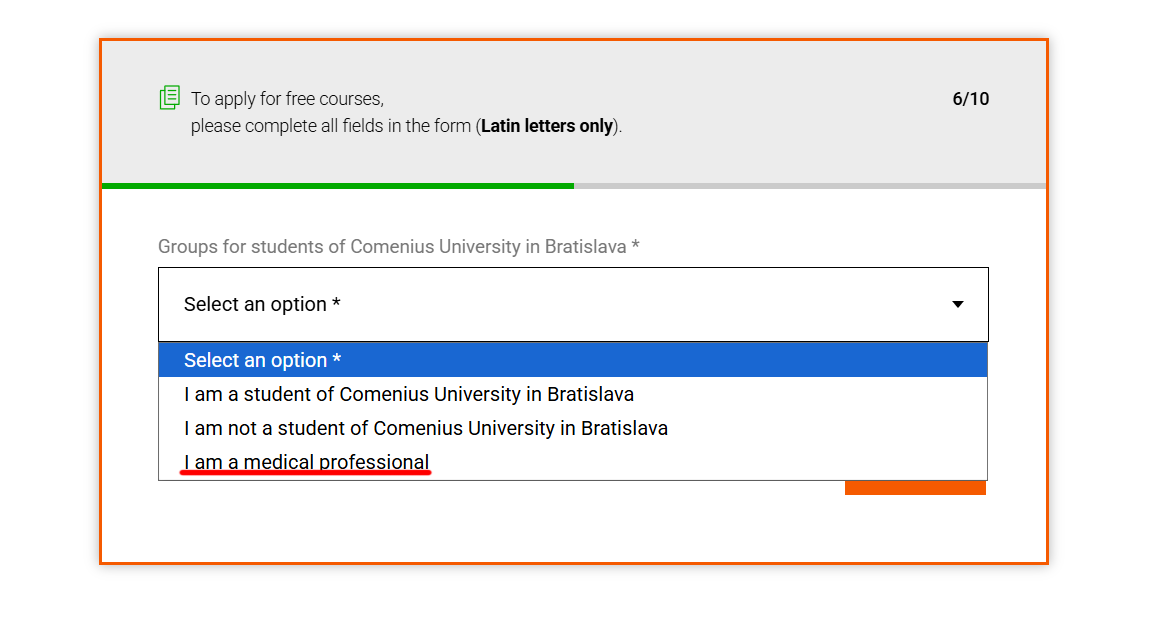The height and width of the screenshot is (620, 1166).
Task: Click the black dropdown arrow triangle
Action: pyautogui.click(x=958, y=304)
